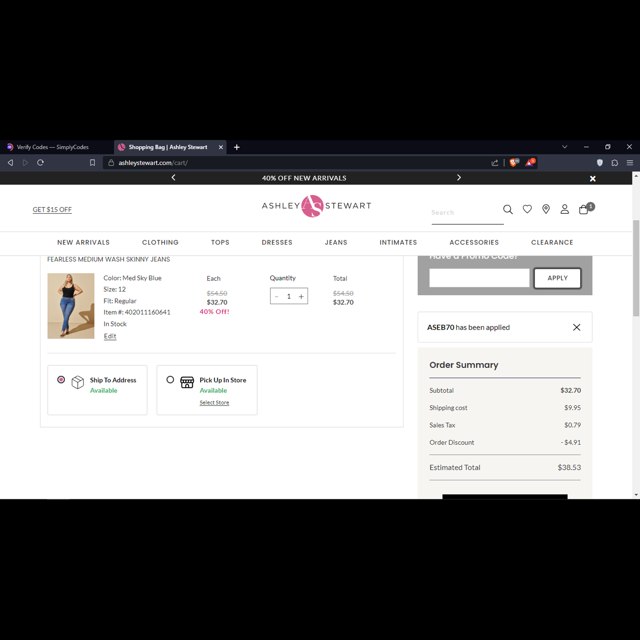640x640 pixels.
Task: Click the page vertical scrollbar
Action: pyautogui.click(x=636, y=268)
